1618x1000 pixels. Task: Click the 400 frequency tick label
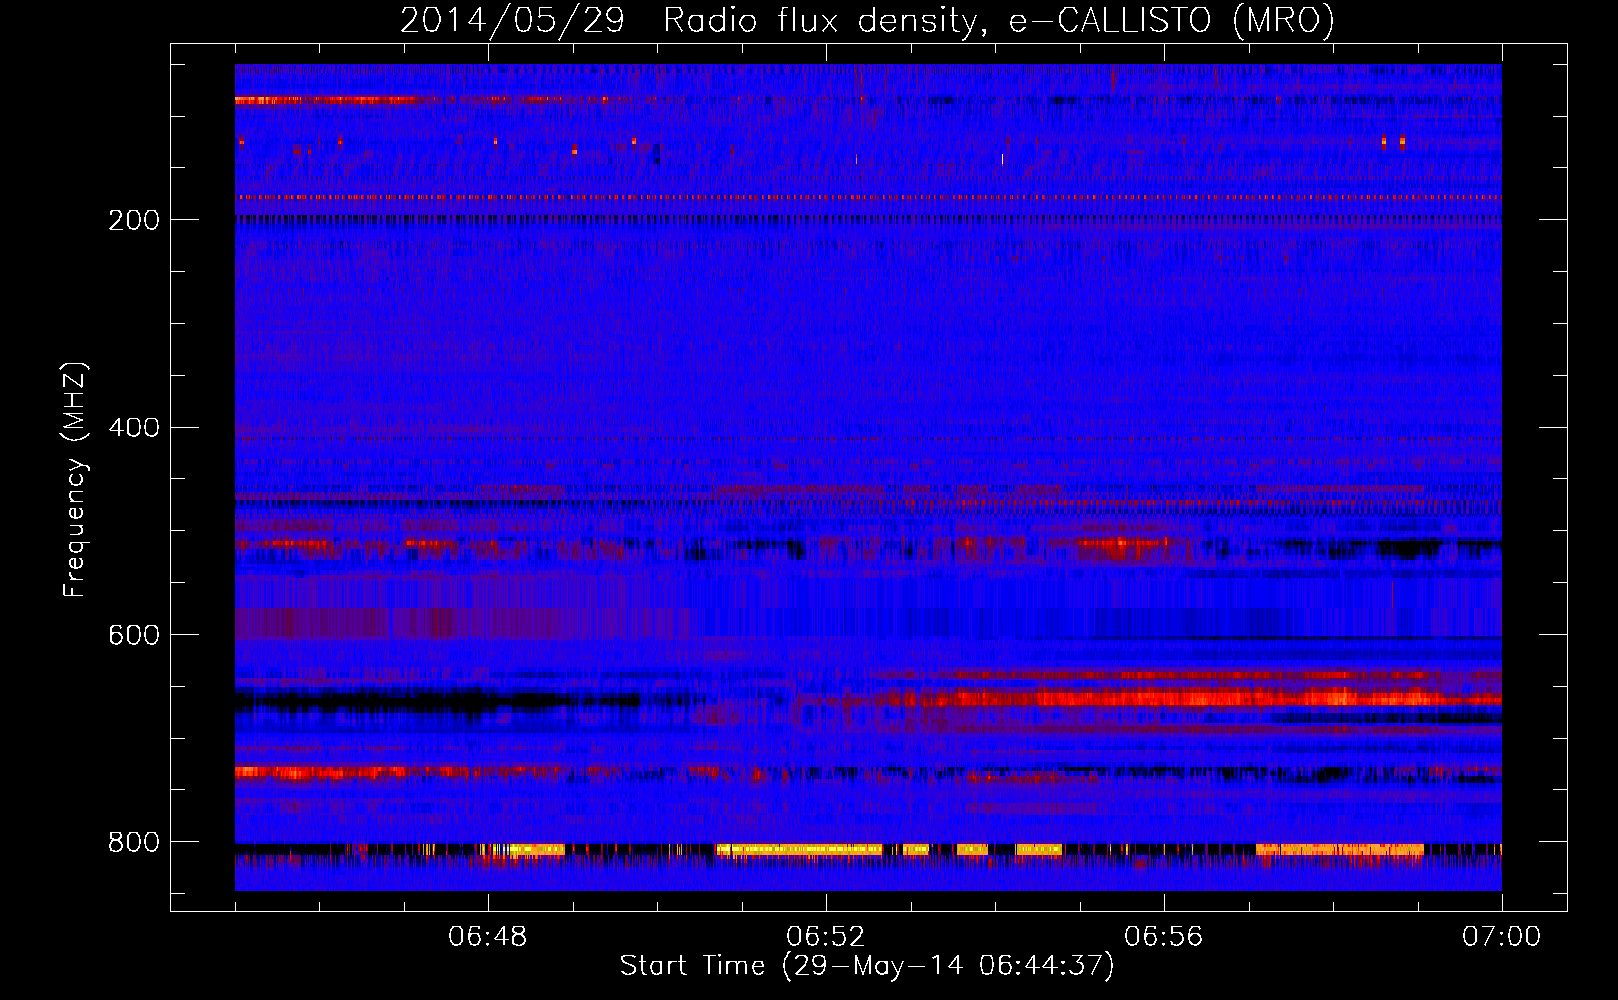click(x=134, y=428)
